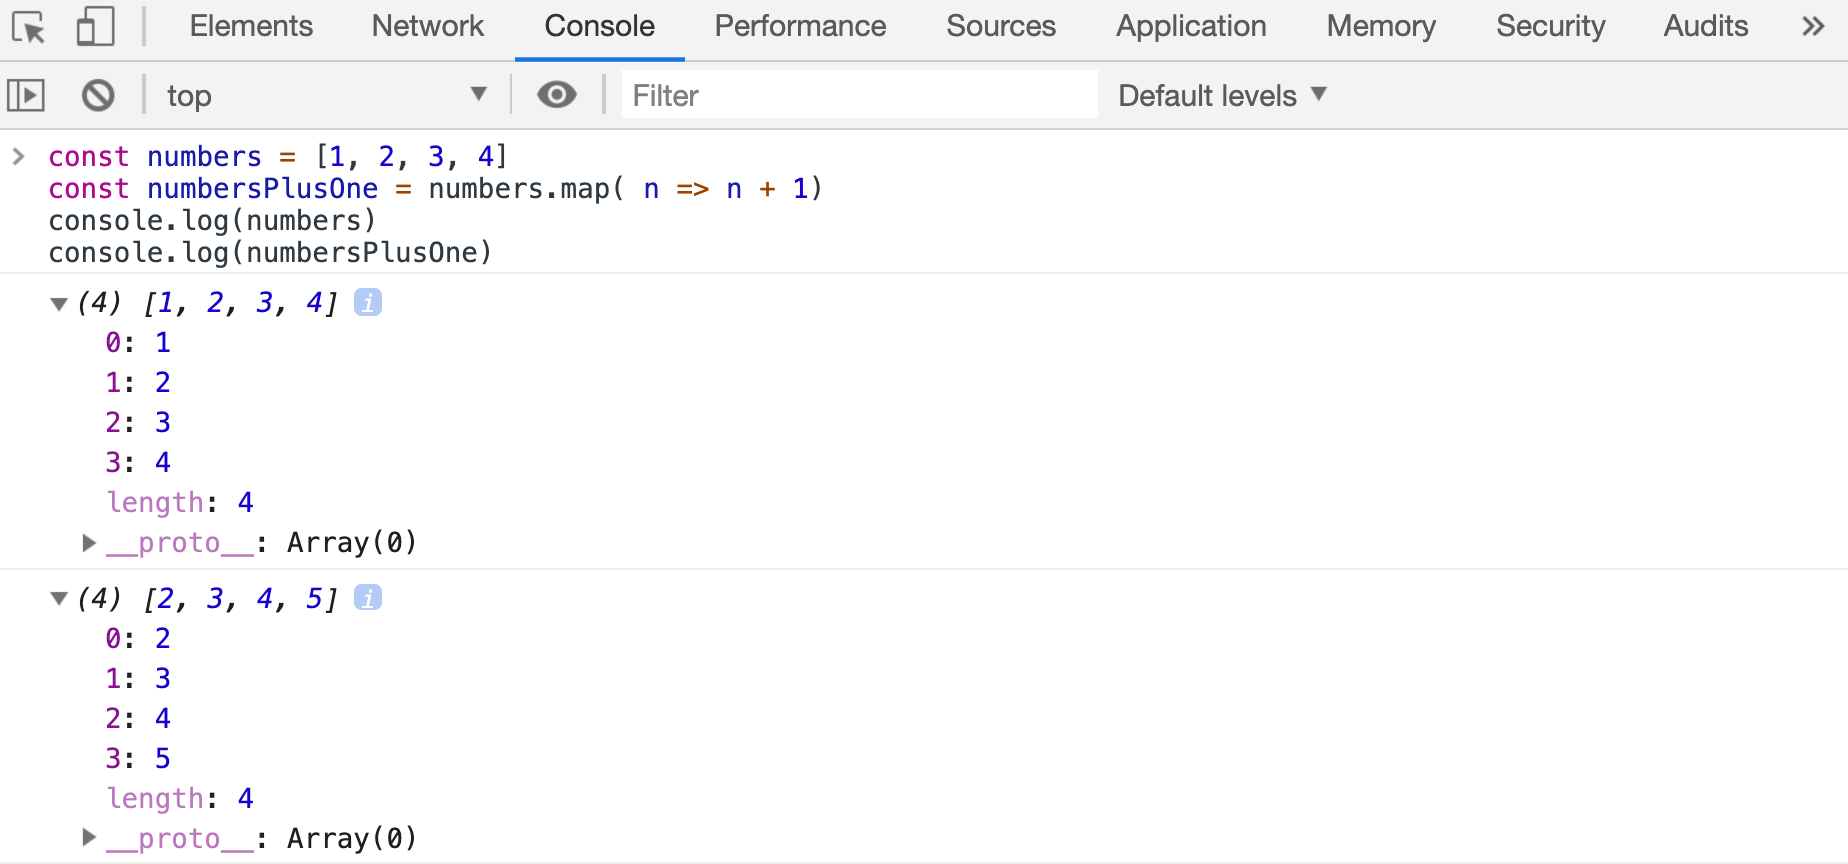Screen dimensions: 1848x864
Task: Select the '2: 4' entry in second array
Action: (138, 718)
